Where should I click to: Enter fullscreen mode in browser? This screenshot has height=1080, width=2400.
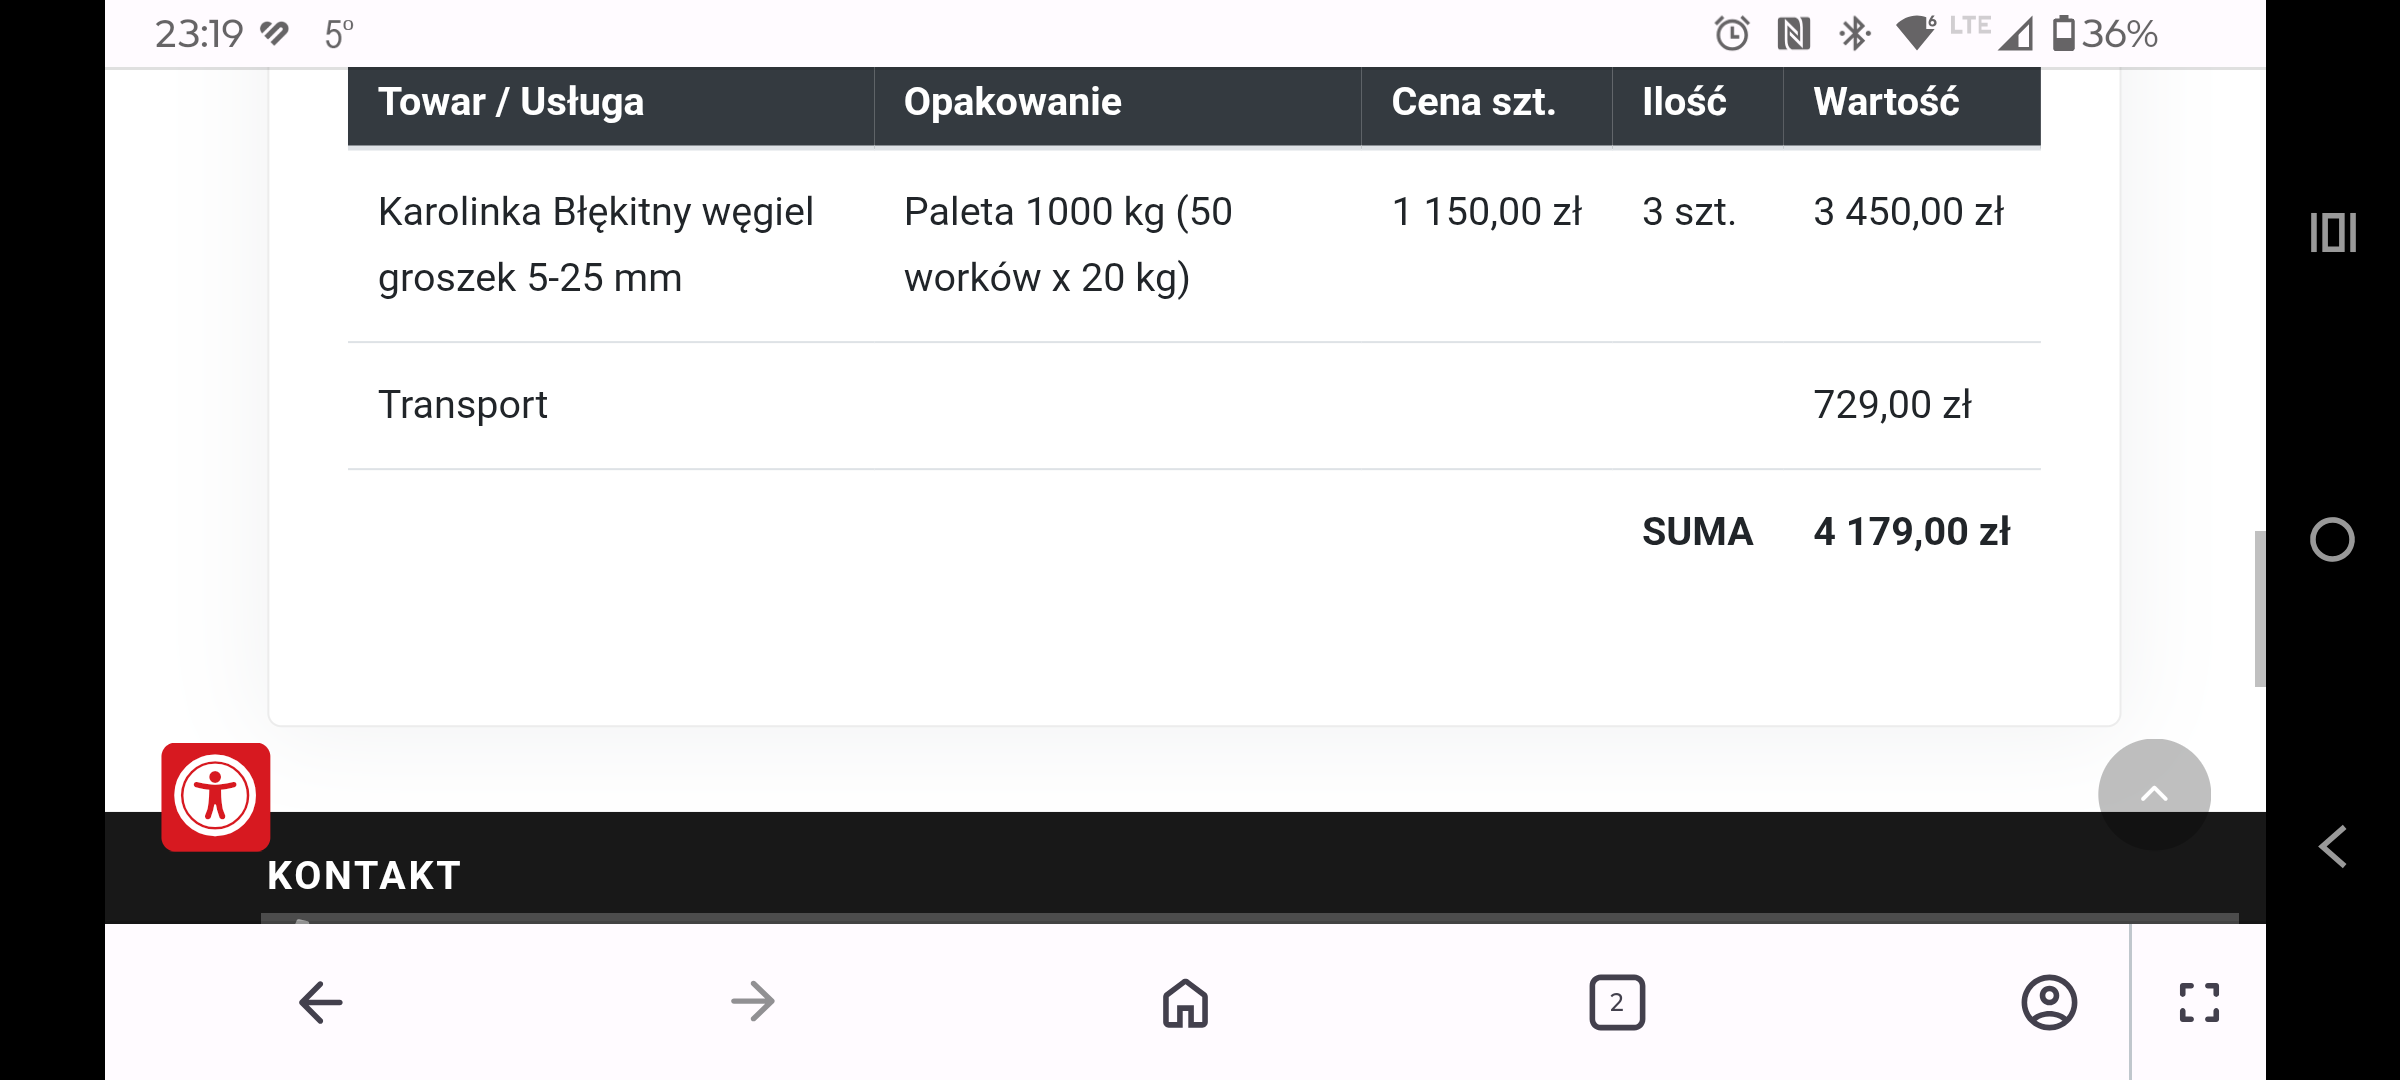pos(2199,1002)
